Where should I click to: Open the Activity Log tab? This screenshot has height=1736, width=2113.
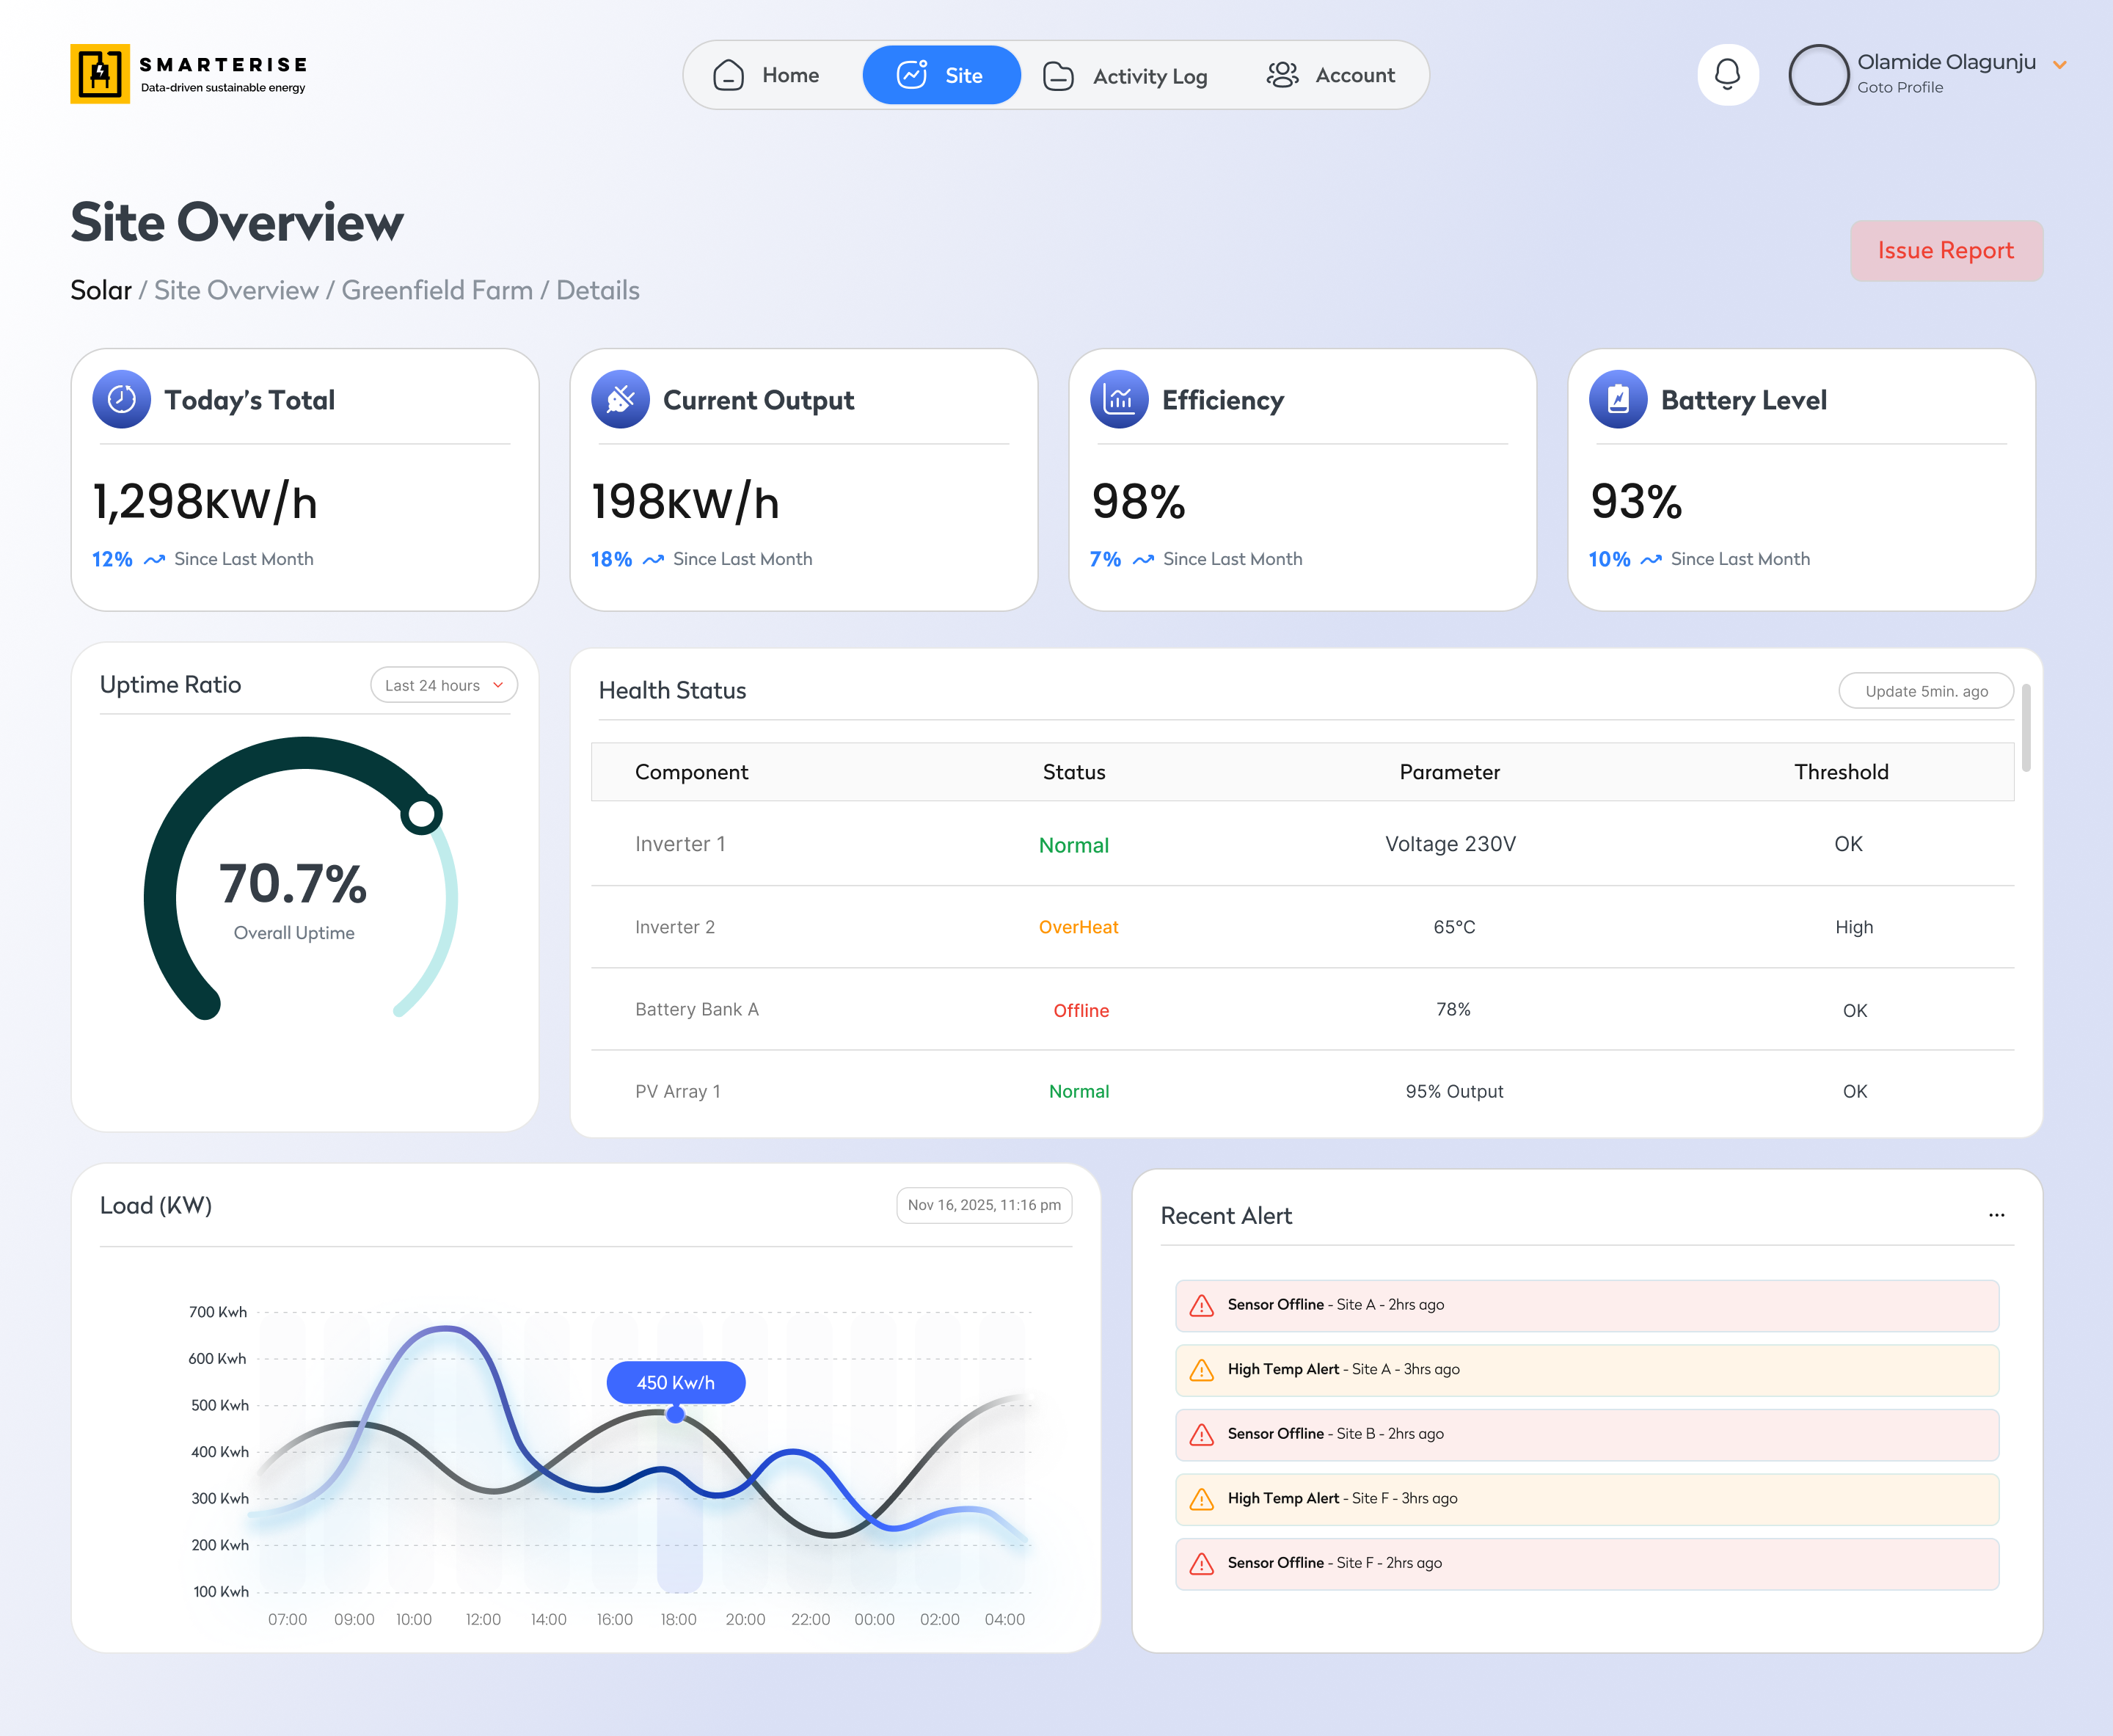tap(1125, 76)
